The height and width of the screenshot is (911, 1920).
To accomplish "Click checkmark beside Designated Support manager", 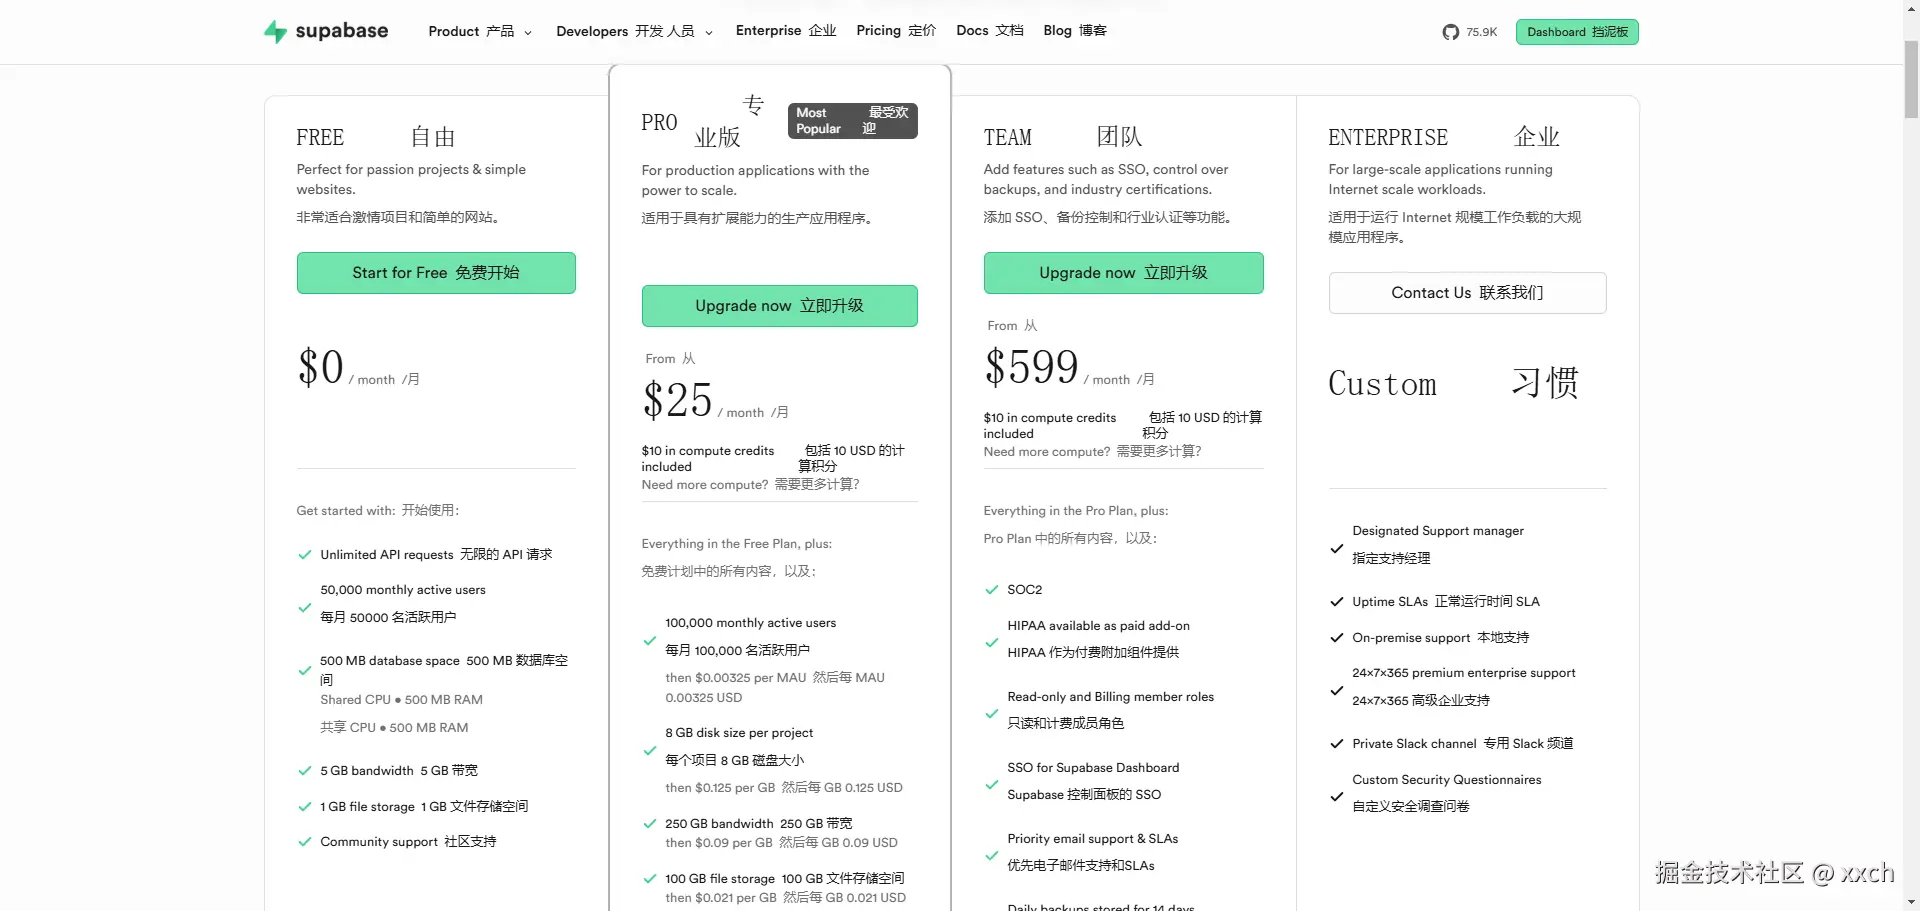I will coord(1337,549).
